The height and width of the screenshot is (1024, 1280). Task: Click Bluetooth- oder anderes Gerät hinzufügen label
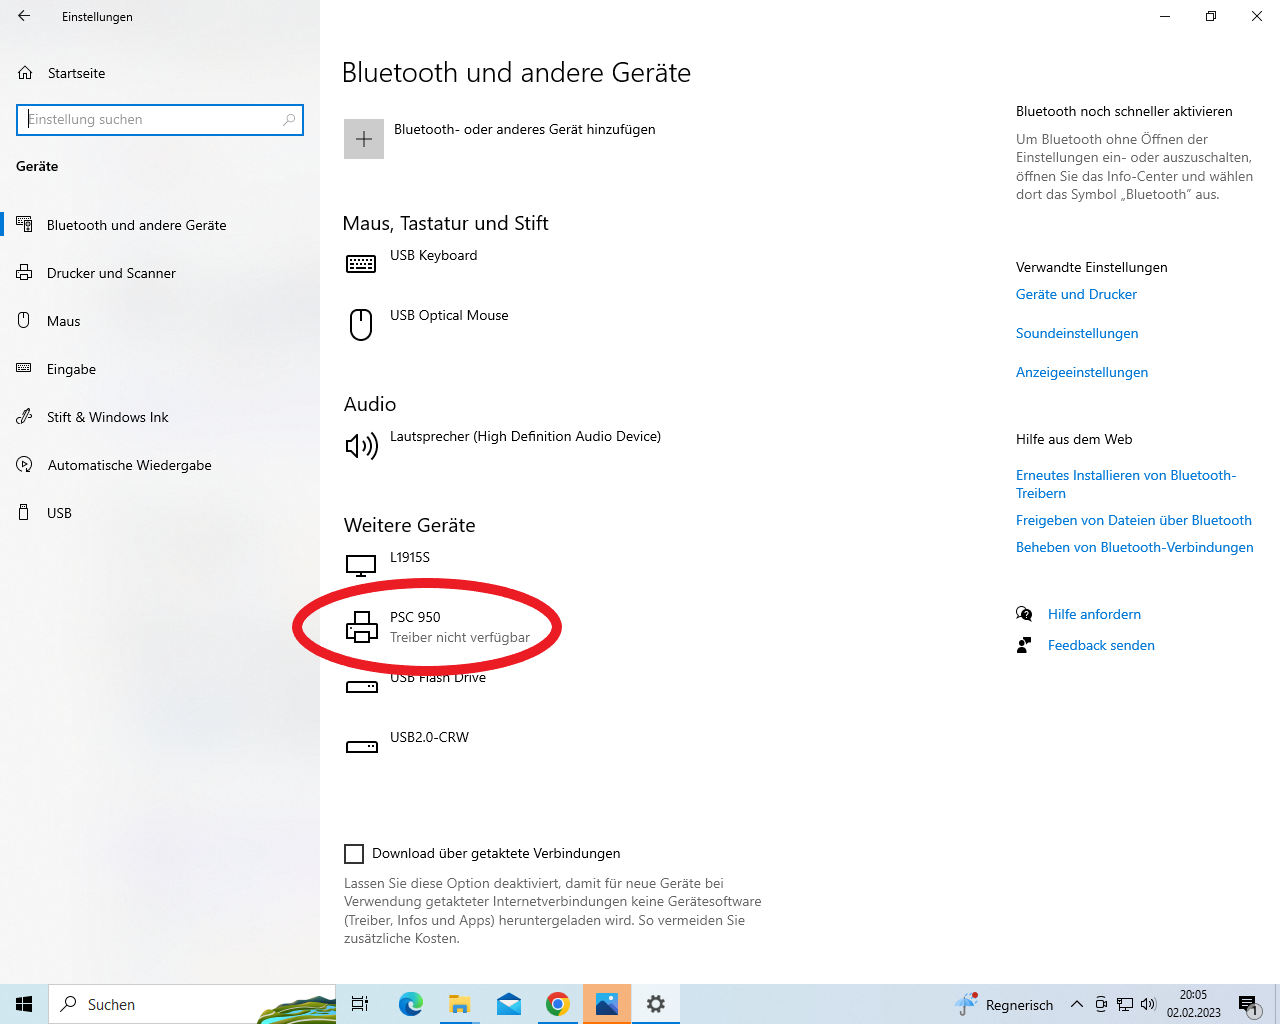coord(525,129)
